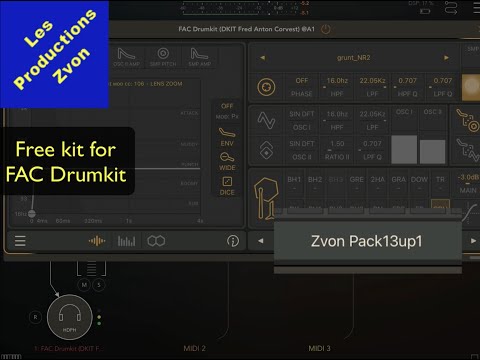Open the AUM routing icon at top right
Viewport: 480px width, 360px height.
coord(451,8)
